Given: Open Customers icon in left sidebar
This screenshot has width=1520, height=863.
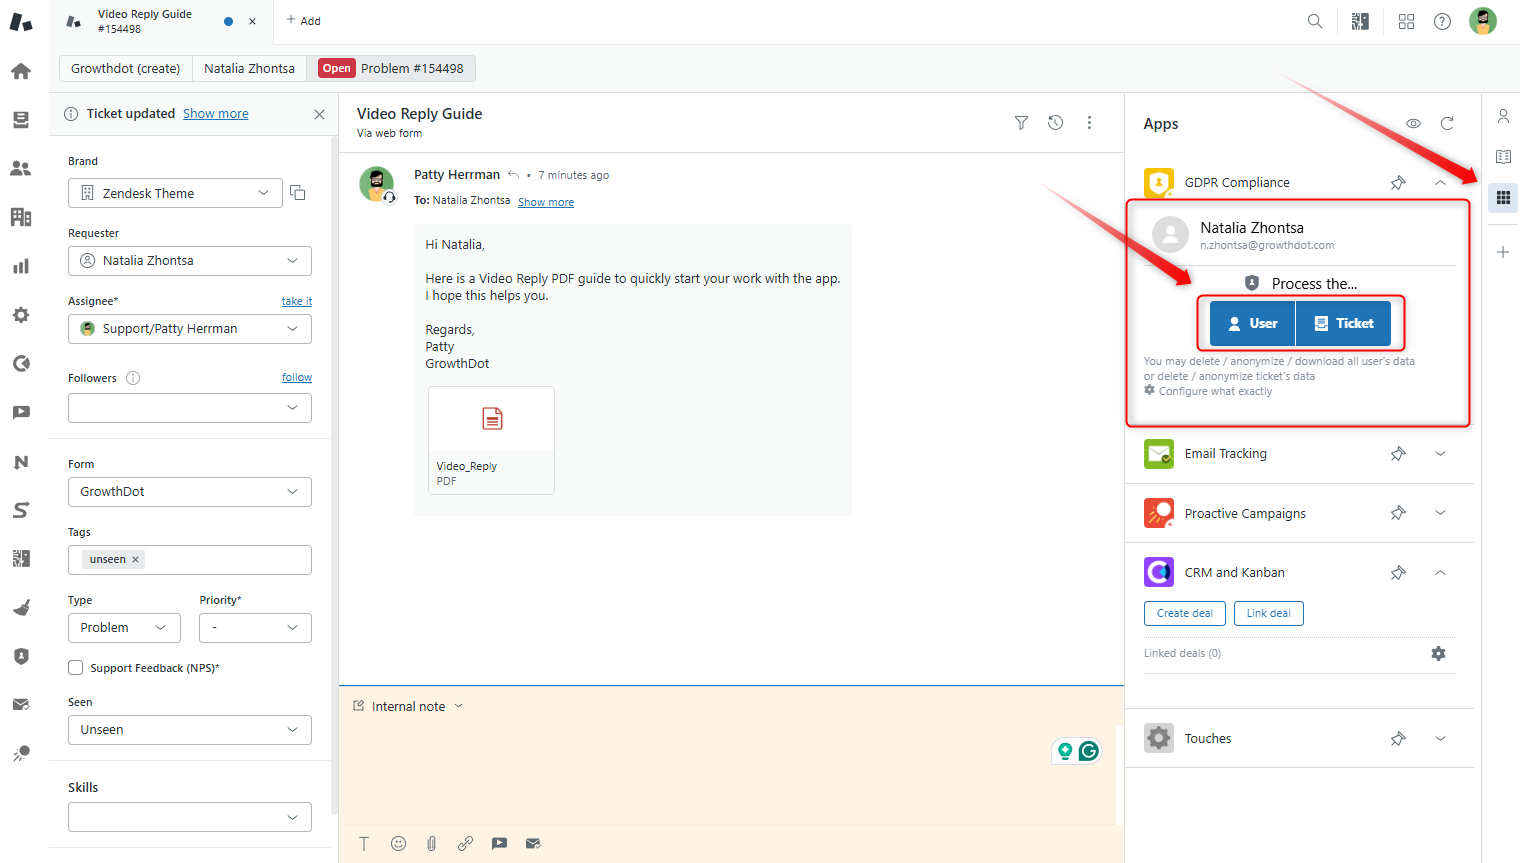Looking at the screenshot, I should pyautogui.click(x=21, y=168).
